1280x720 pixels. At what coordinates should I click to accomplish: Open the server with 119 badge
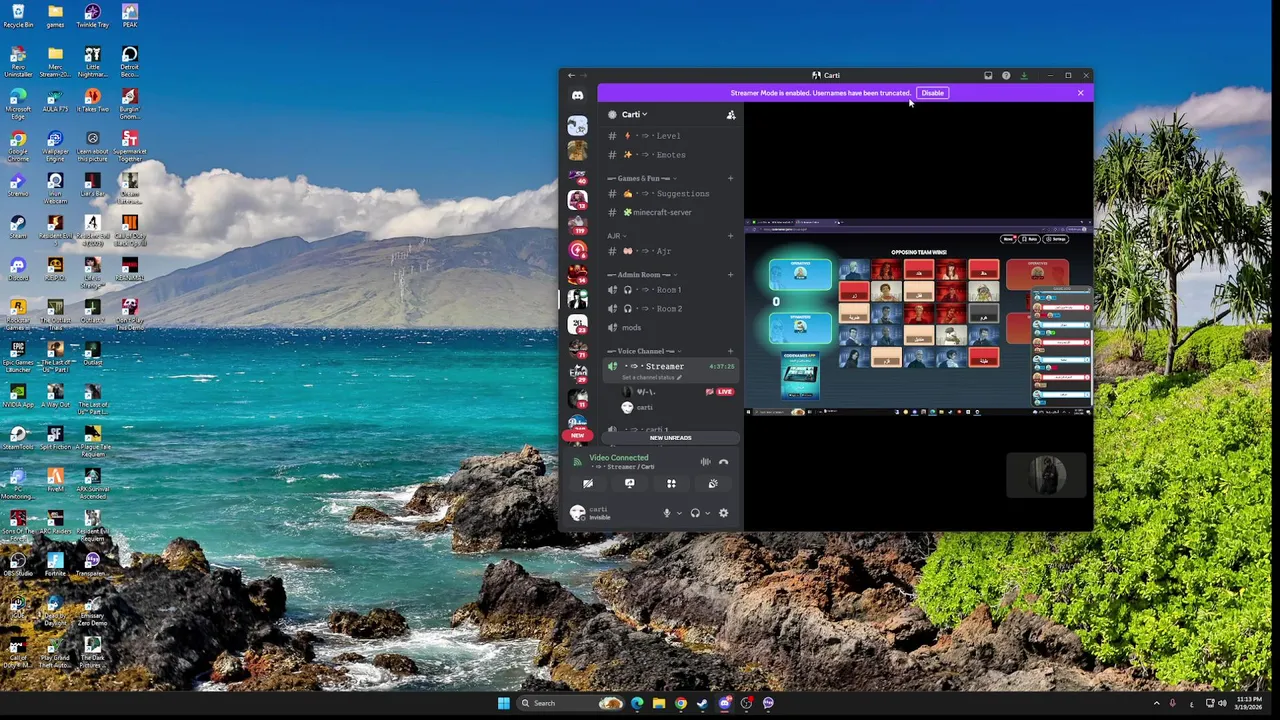[x=577, y=226]
